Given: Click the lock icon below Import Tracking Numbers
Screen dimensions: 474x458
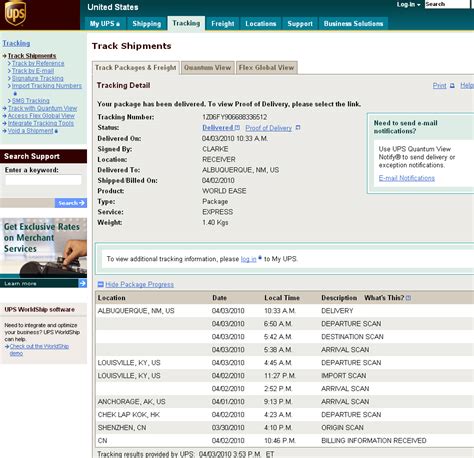Looking at the screenshot, I should (15, 93).
